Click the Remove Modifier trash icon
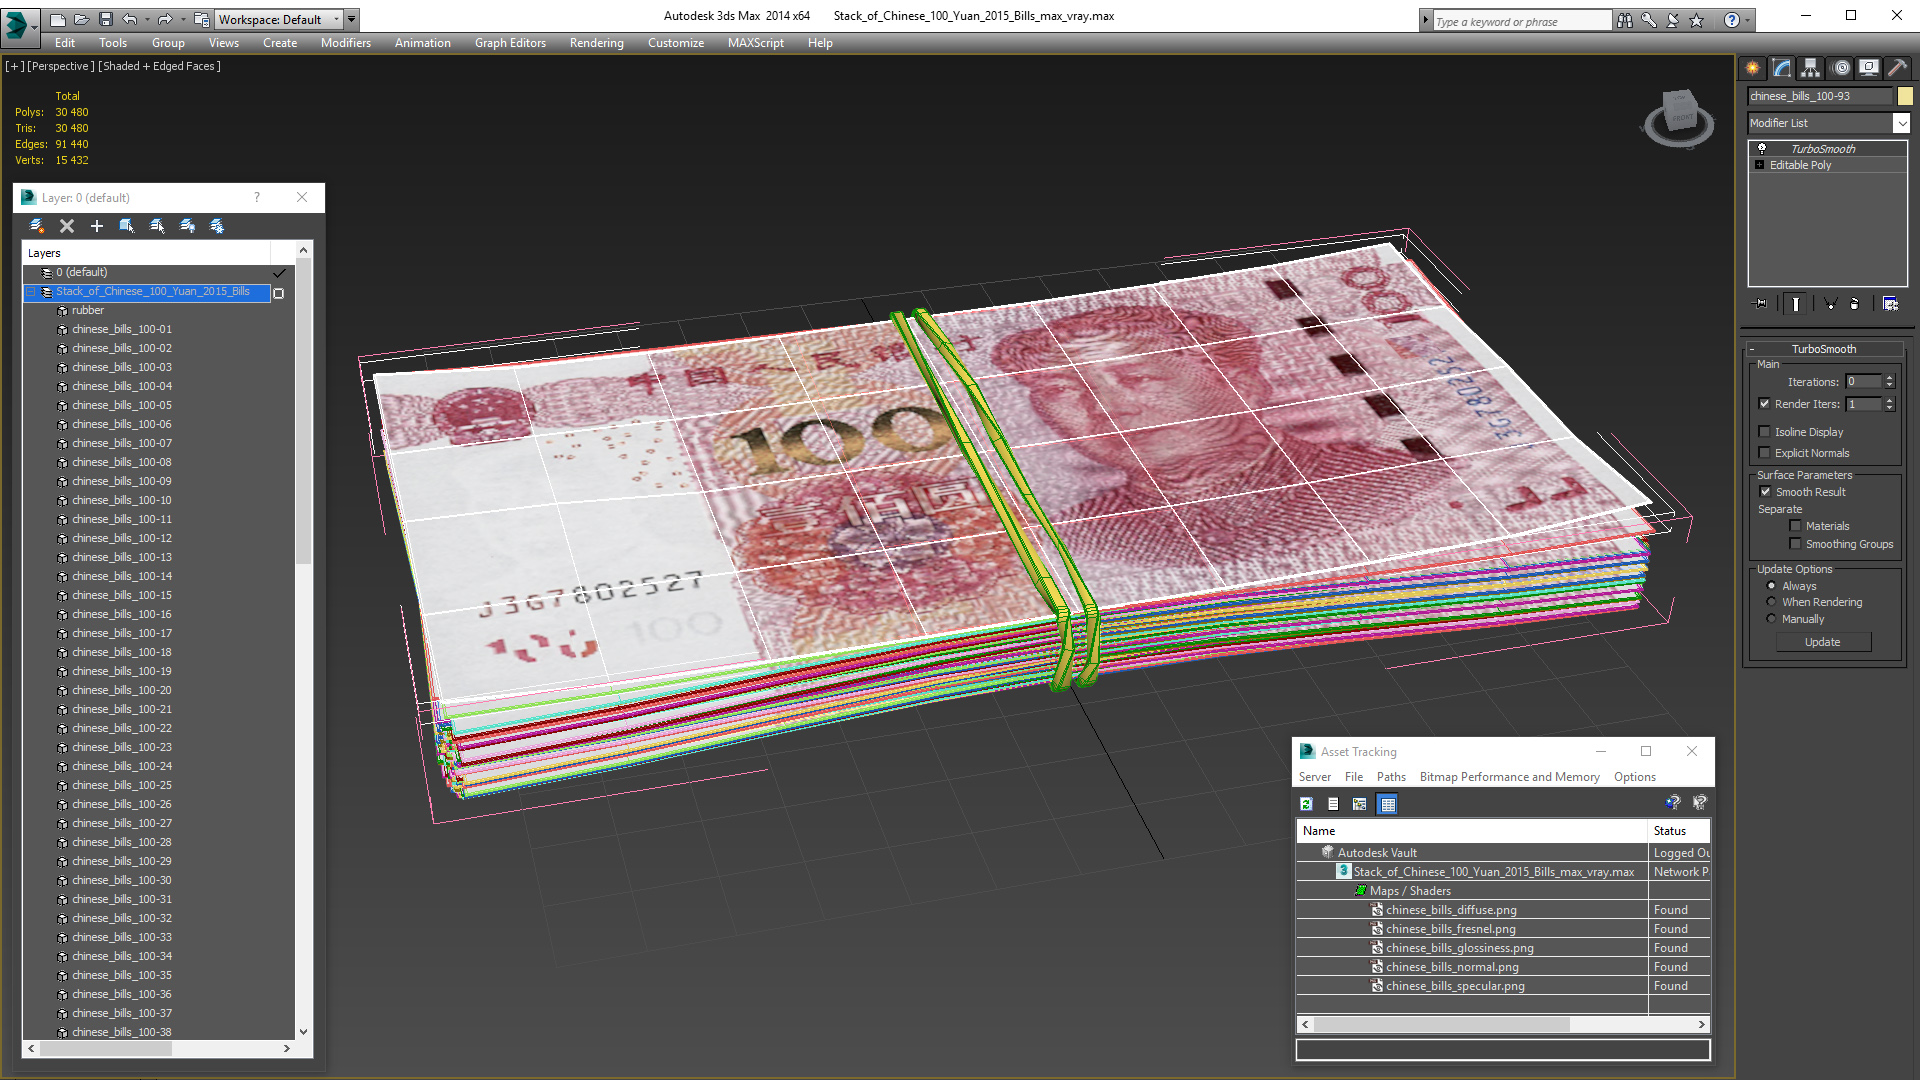 pos(1855,304)
